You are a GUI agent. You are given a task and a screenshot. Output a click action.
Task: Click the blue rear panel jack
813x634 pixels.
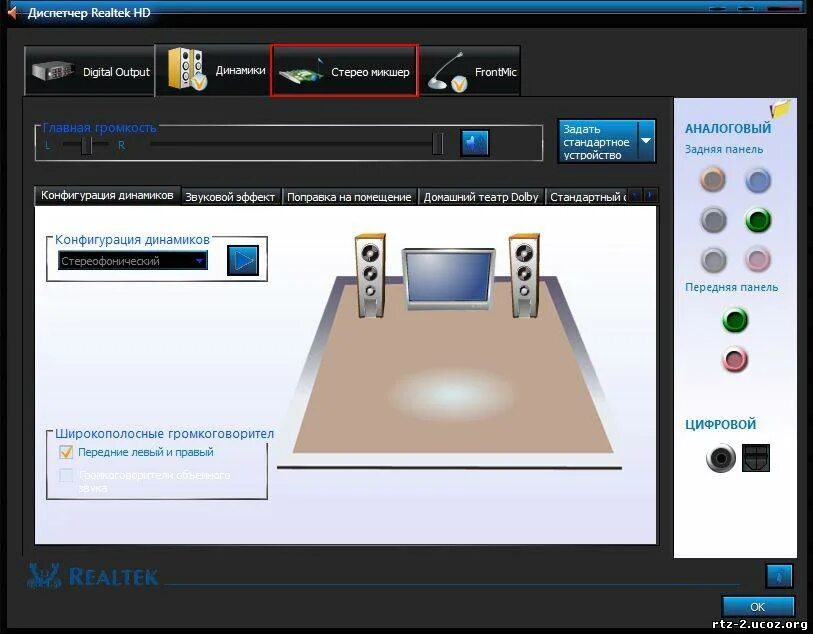(758, 180)
